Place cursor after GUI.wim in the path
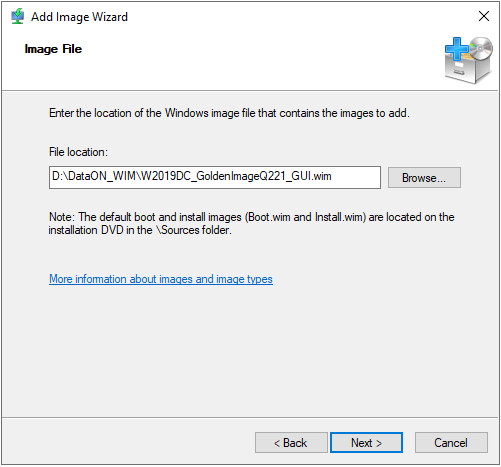 coord(332,176)
